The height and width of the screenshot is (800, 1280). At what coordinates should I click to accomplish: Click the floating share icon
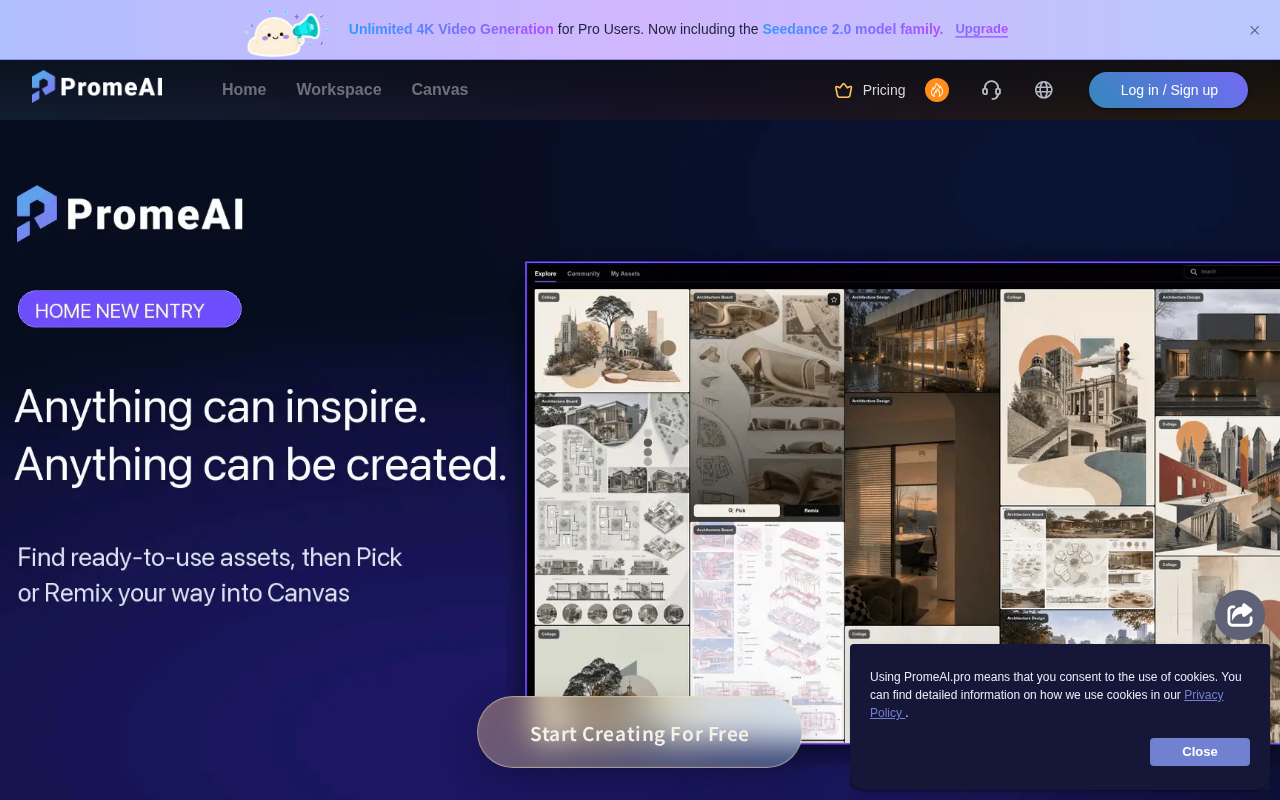tap(1240, 615)
